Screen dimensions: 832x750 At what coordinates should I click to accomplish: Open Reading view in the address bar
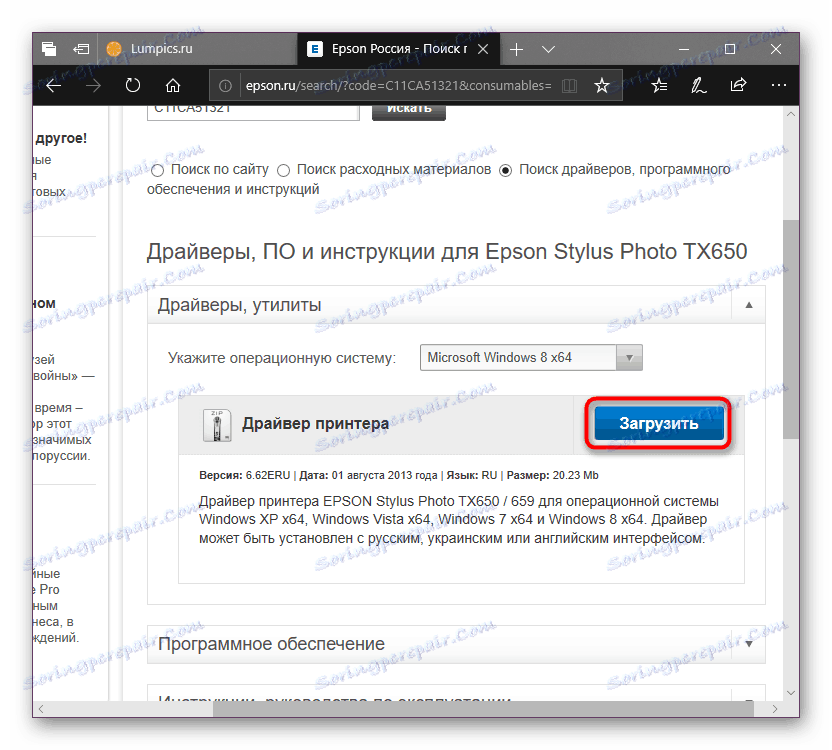(x=568, y=85)
